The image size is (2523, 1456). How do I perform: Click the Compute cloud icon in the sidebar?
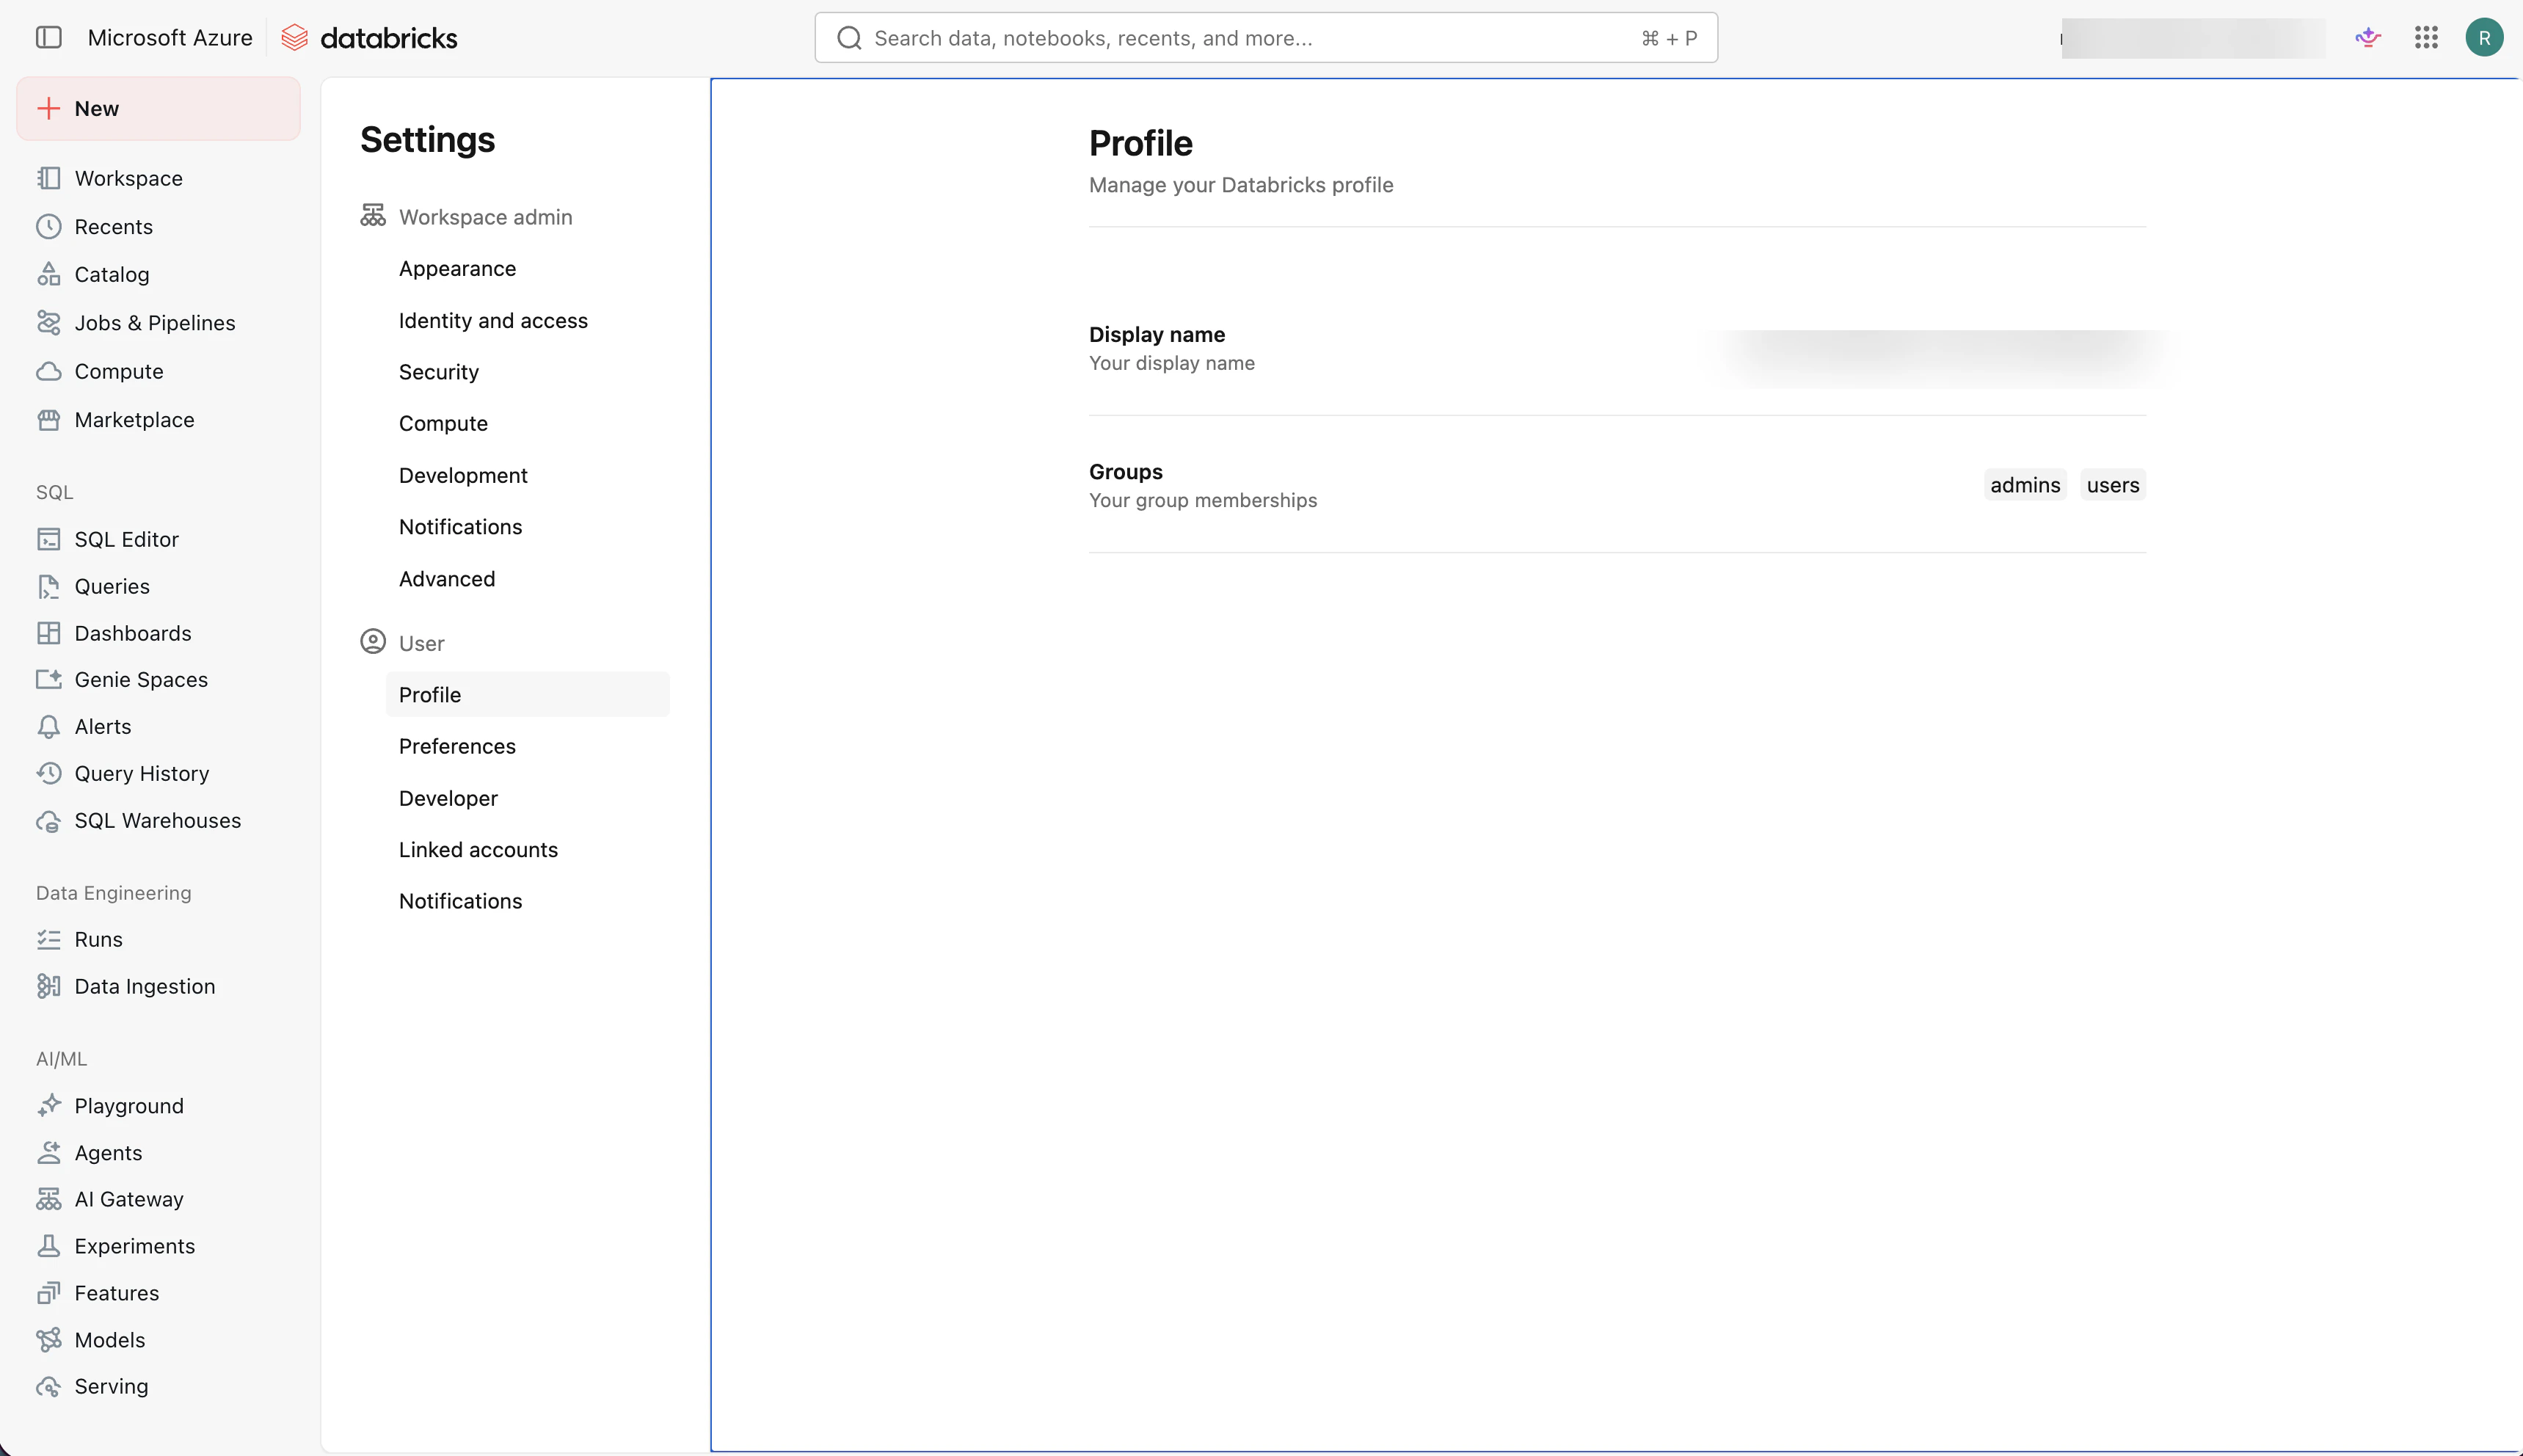coord(48,371)
